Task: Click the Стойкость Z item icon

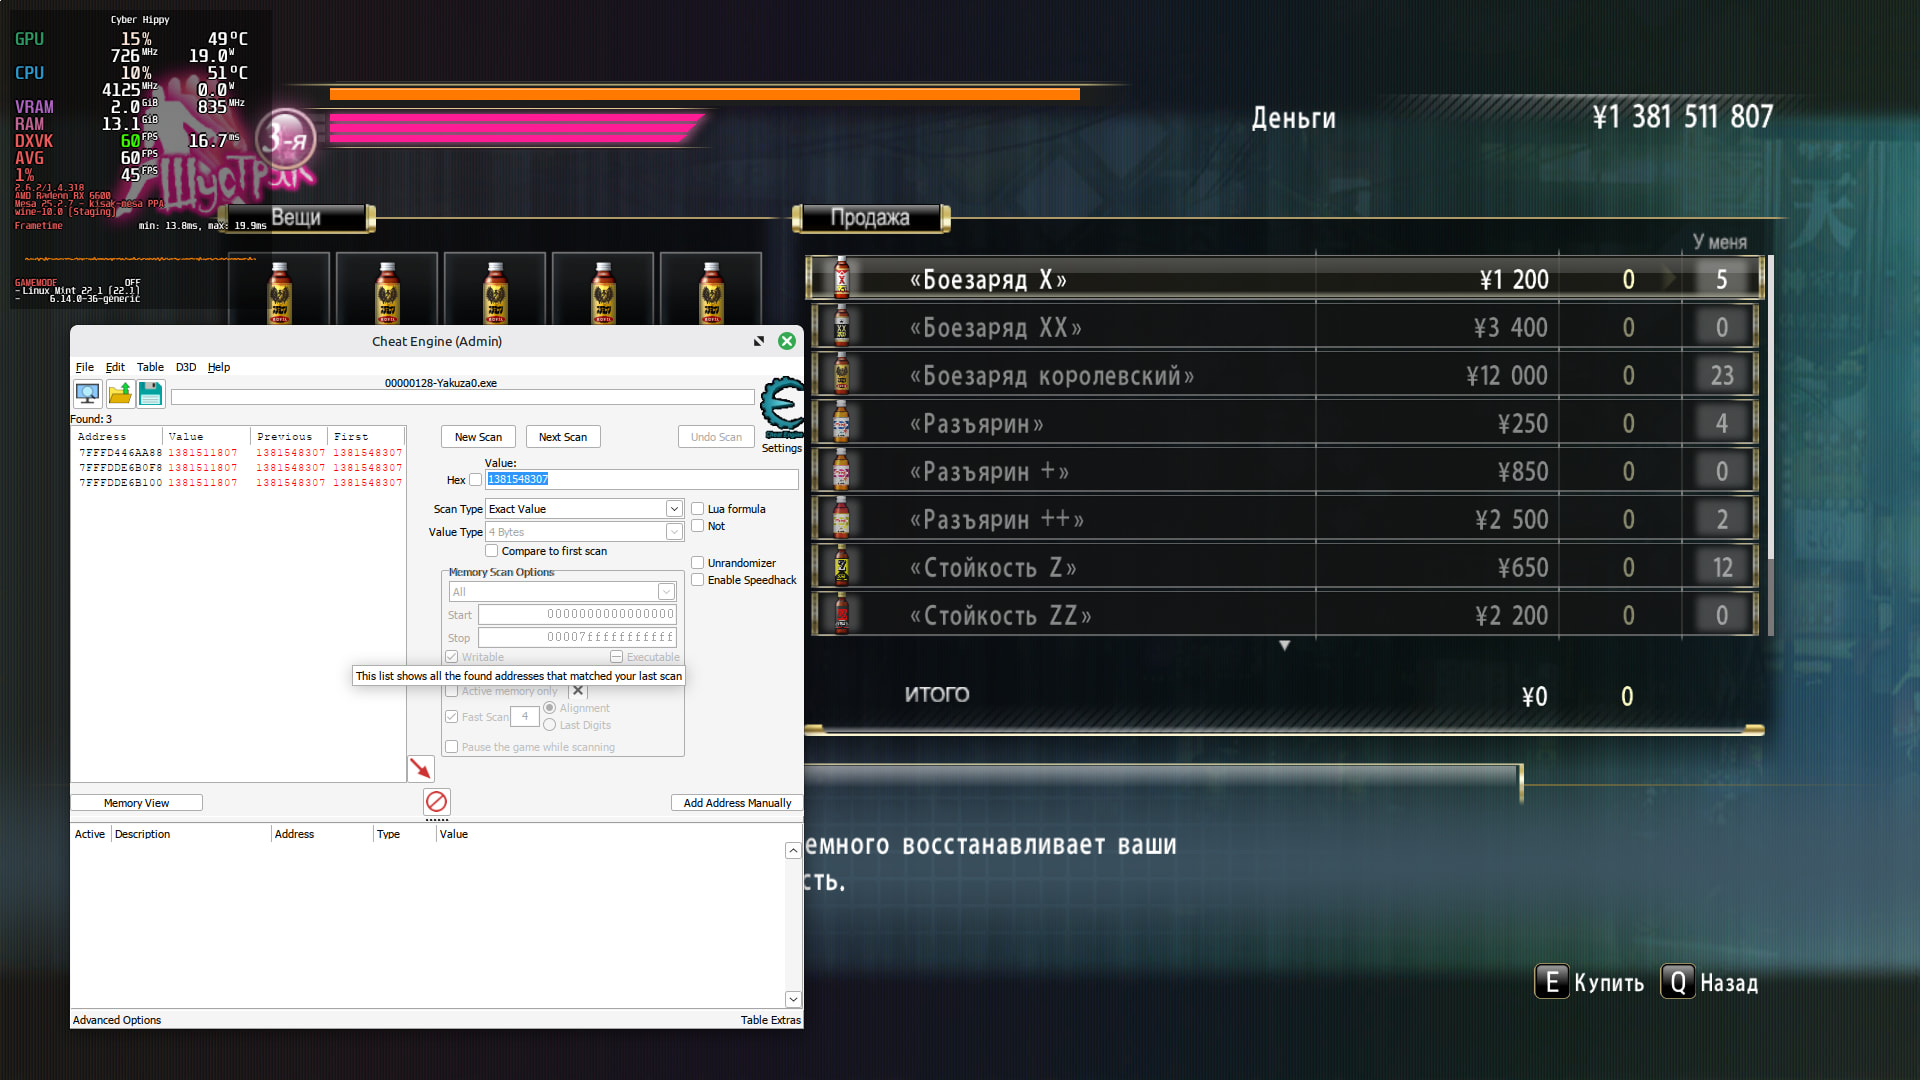Action: pos(841,567)
